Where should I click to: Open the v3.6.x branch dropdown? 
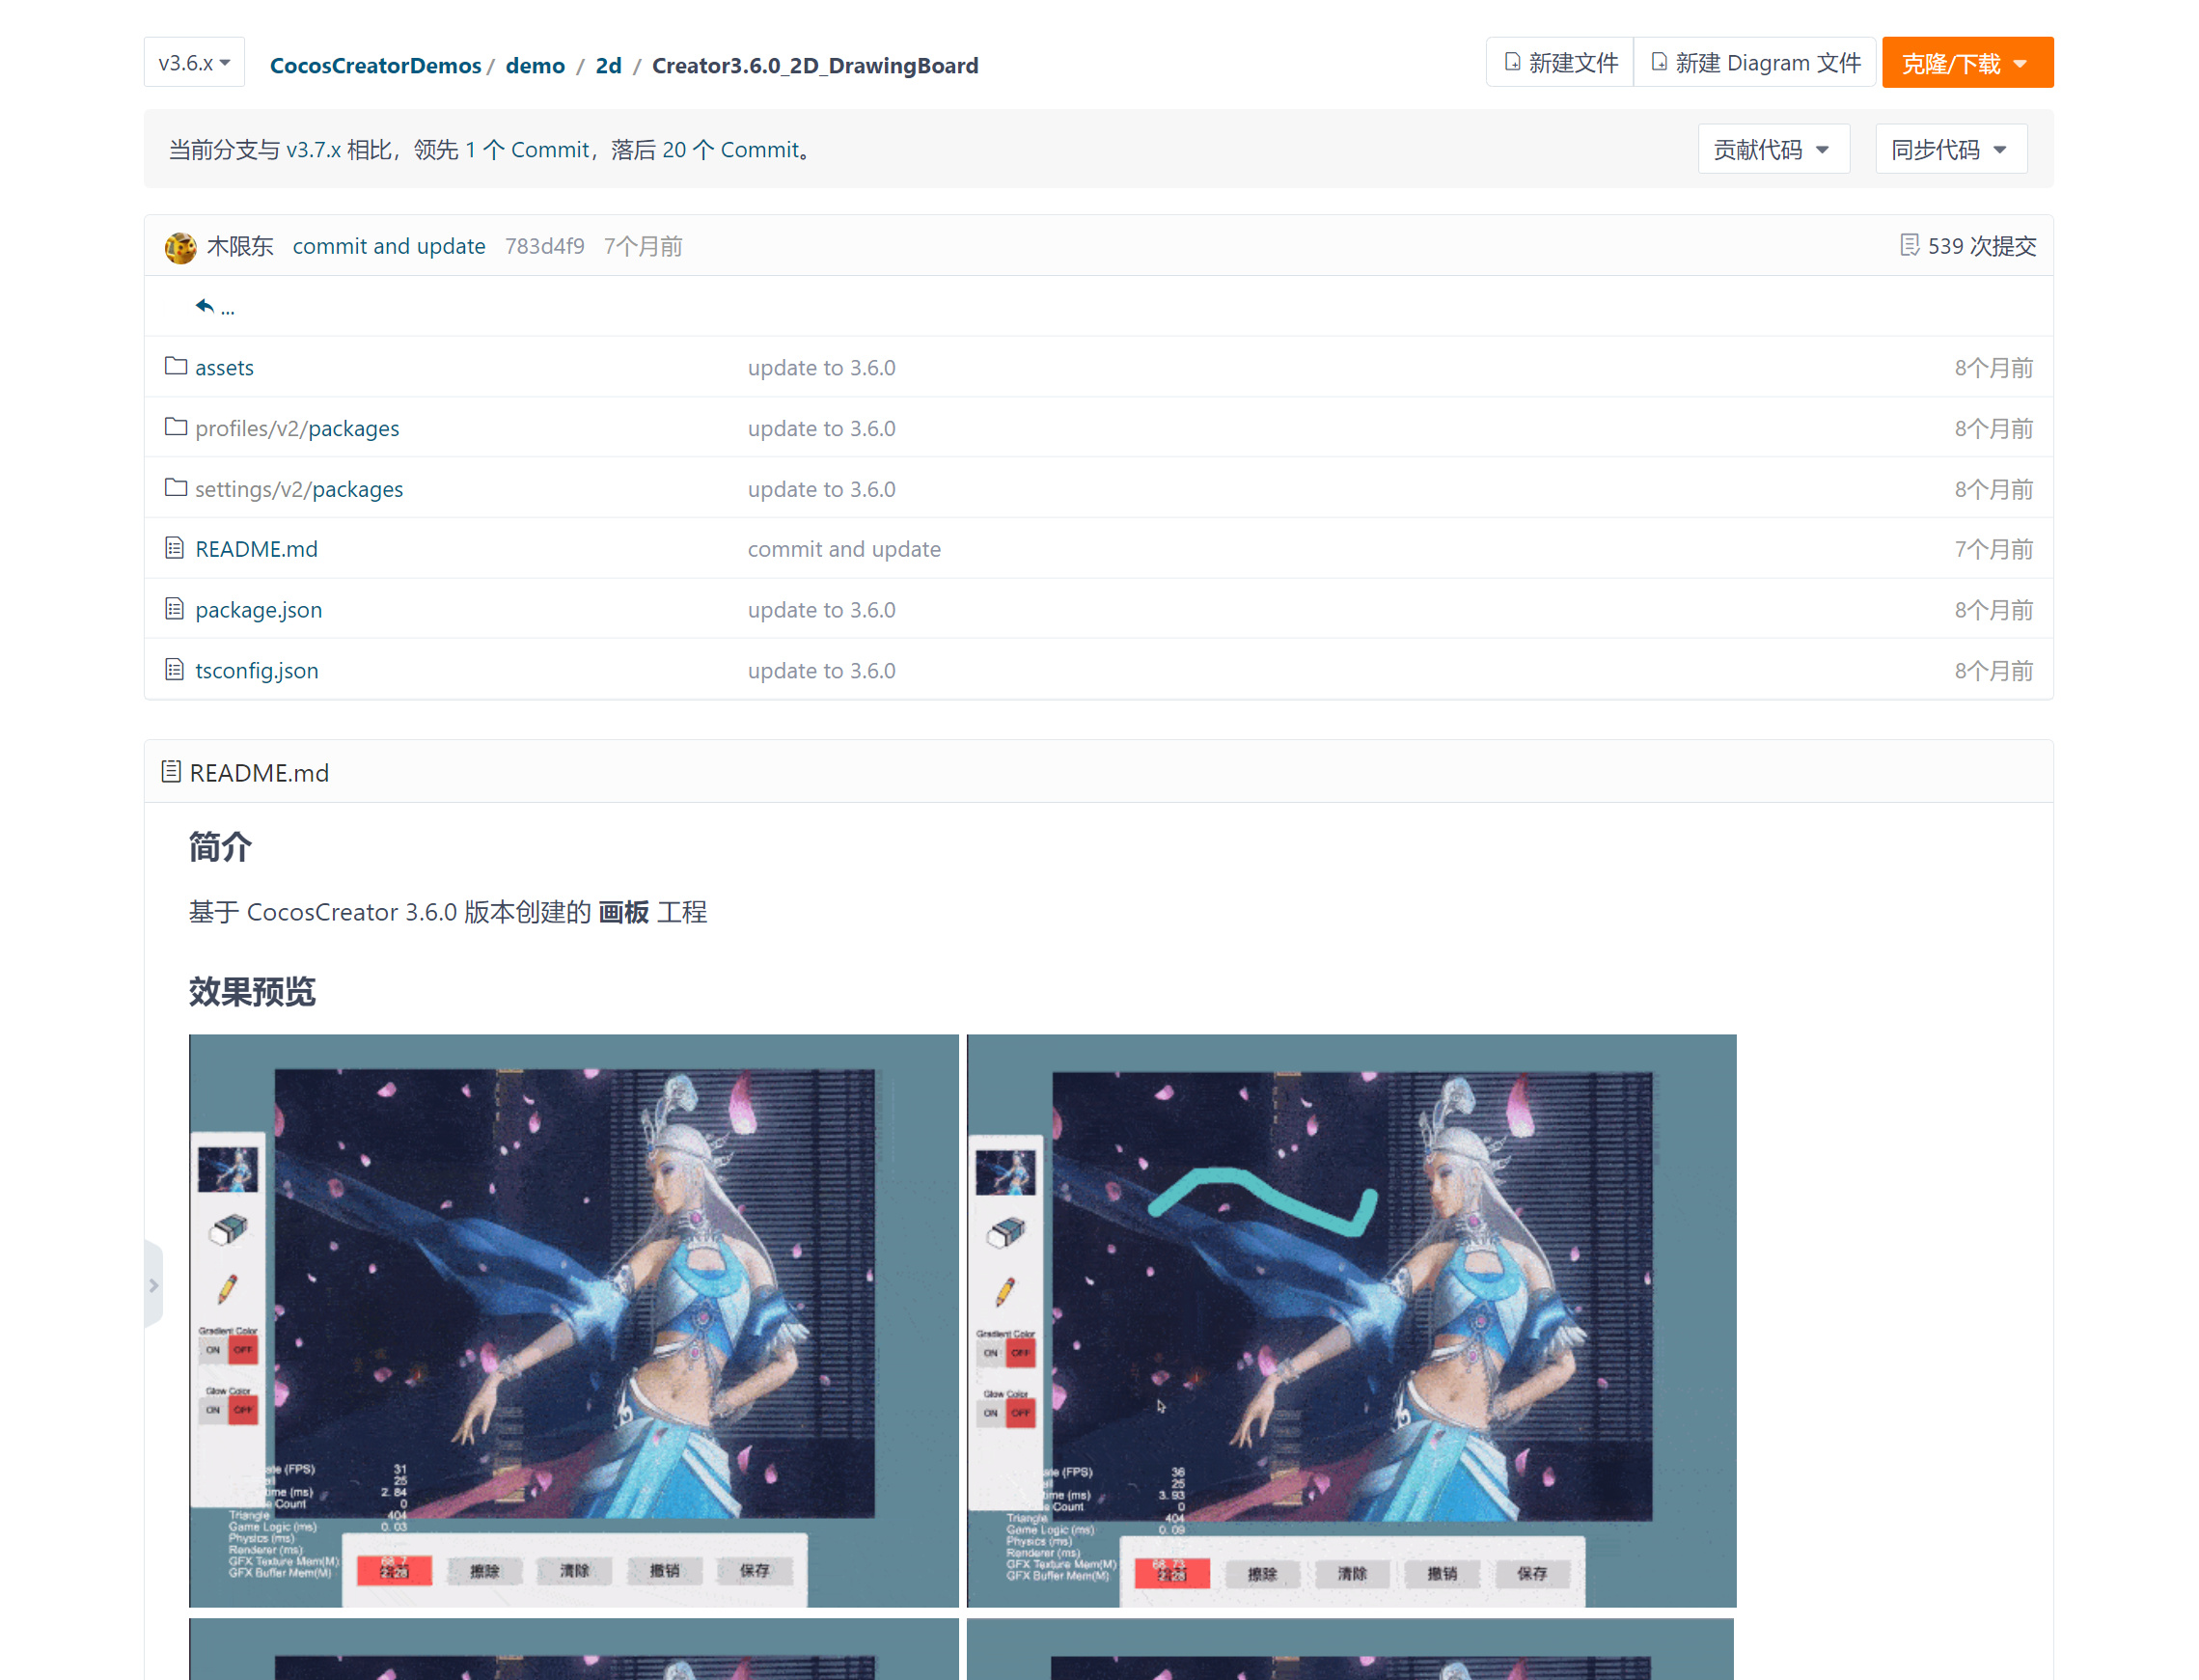(x=194, y=63)
